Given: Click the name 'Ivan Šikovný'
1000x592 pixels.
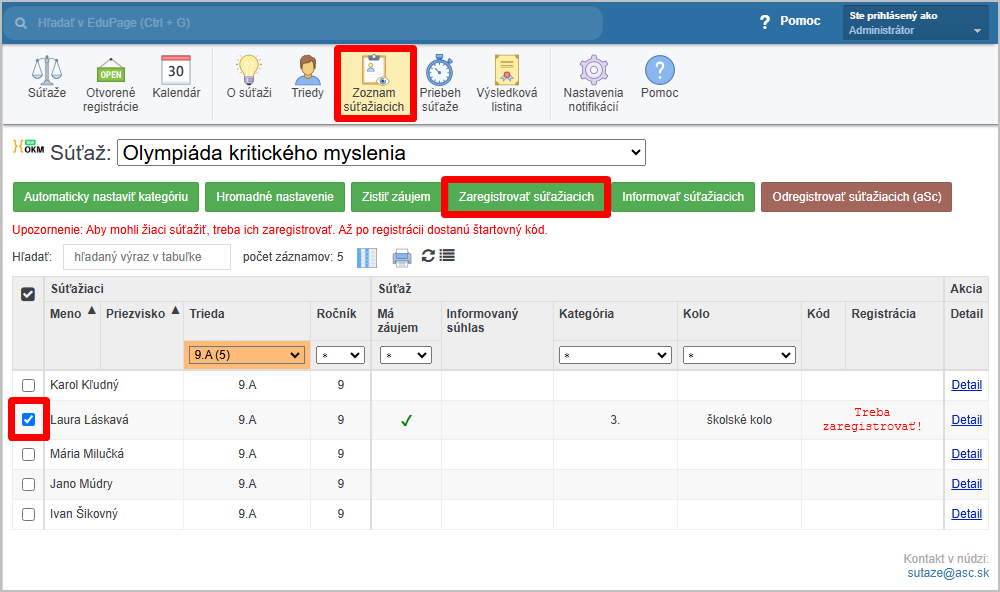Looking at the screenshot, I should point(84,514).
